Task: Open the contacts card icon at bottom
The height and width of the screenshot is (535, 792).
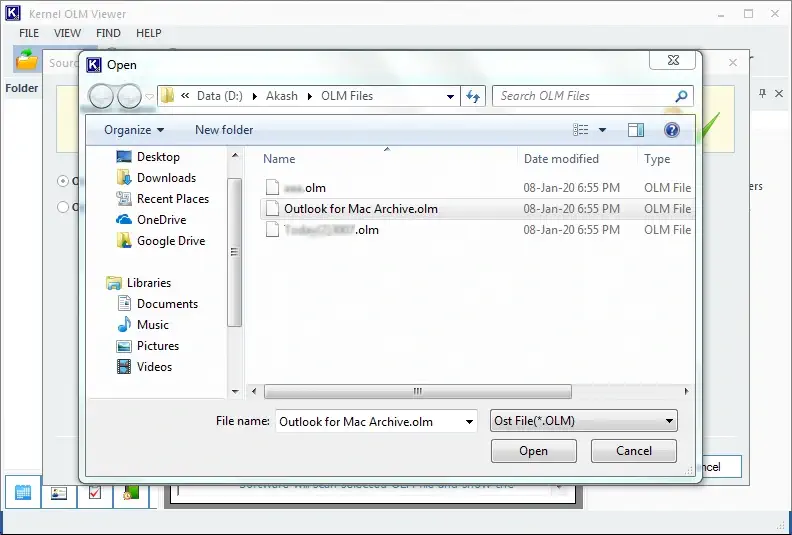Action: (x=59, y=493)
